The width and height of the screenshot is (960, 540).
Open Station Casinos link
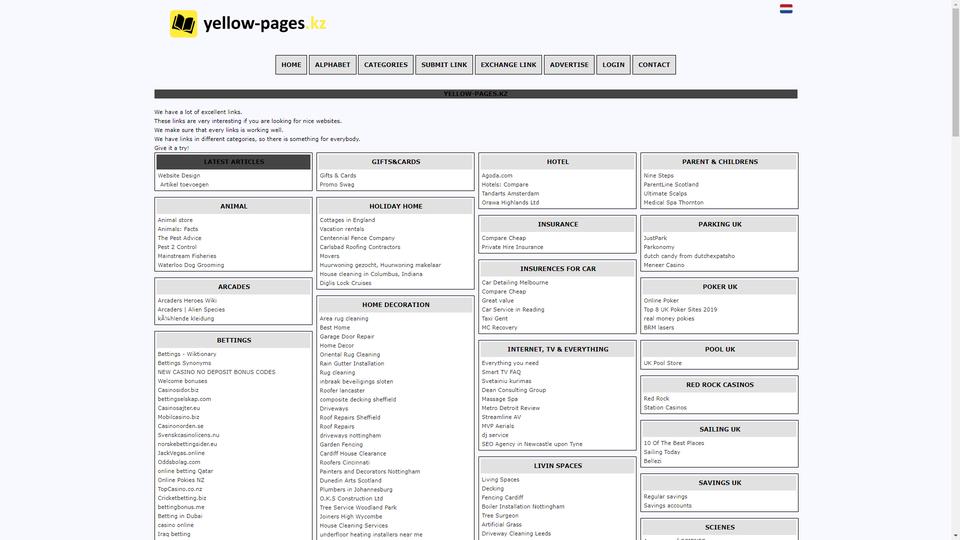coord(665,408)
